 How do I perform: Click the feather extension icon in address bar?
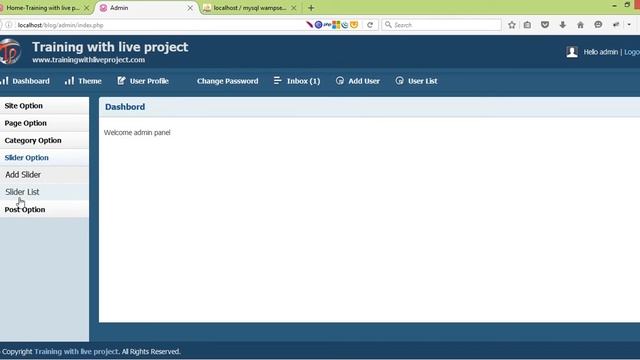pos(309,25)
